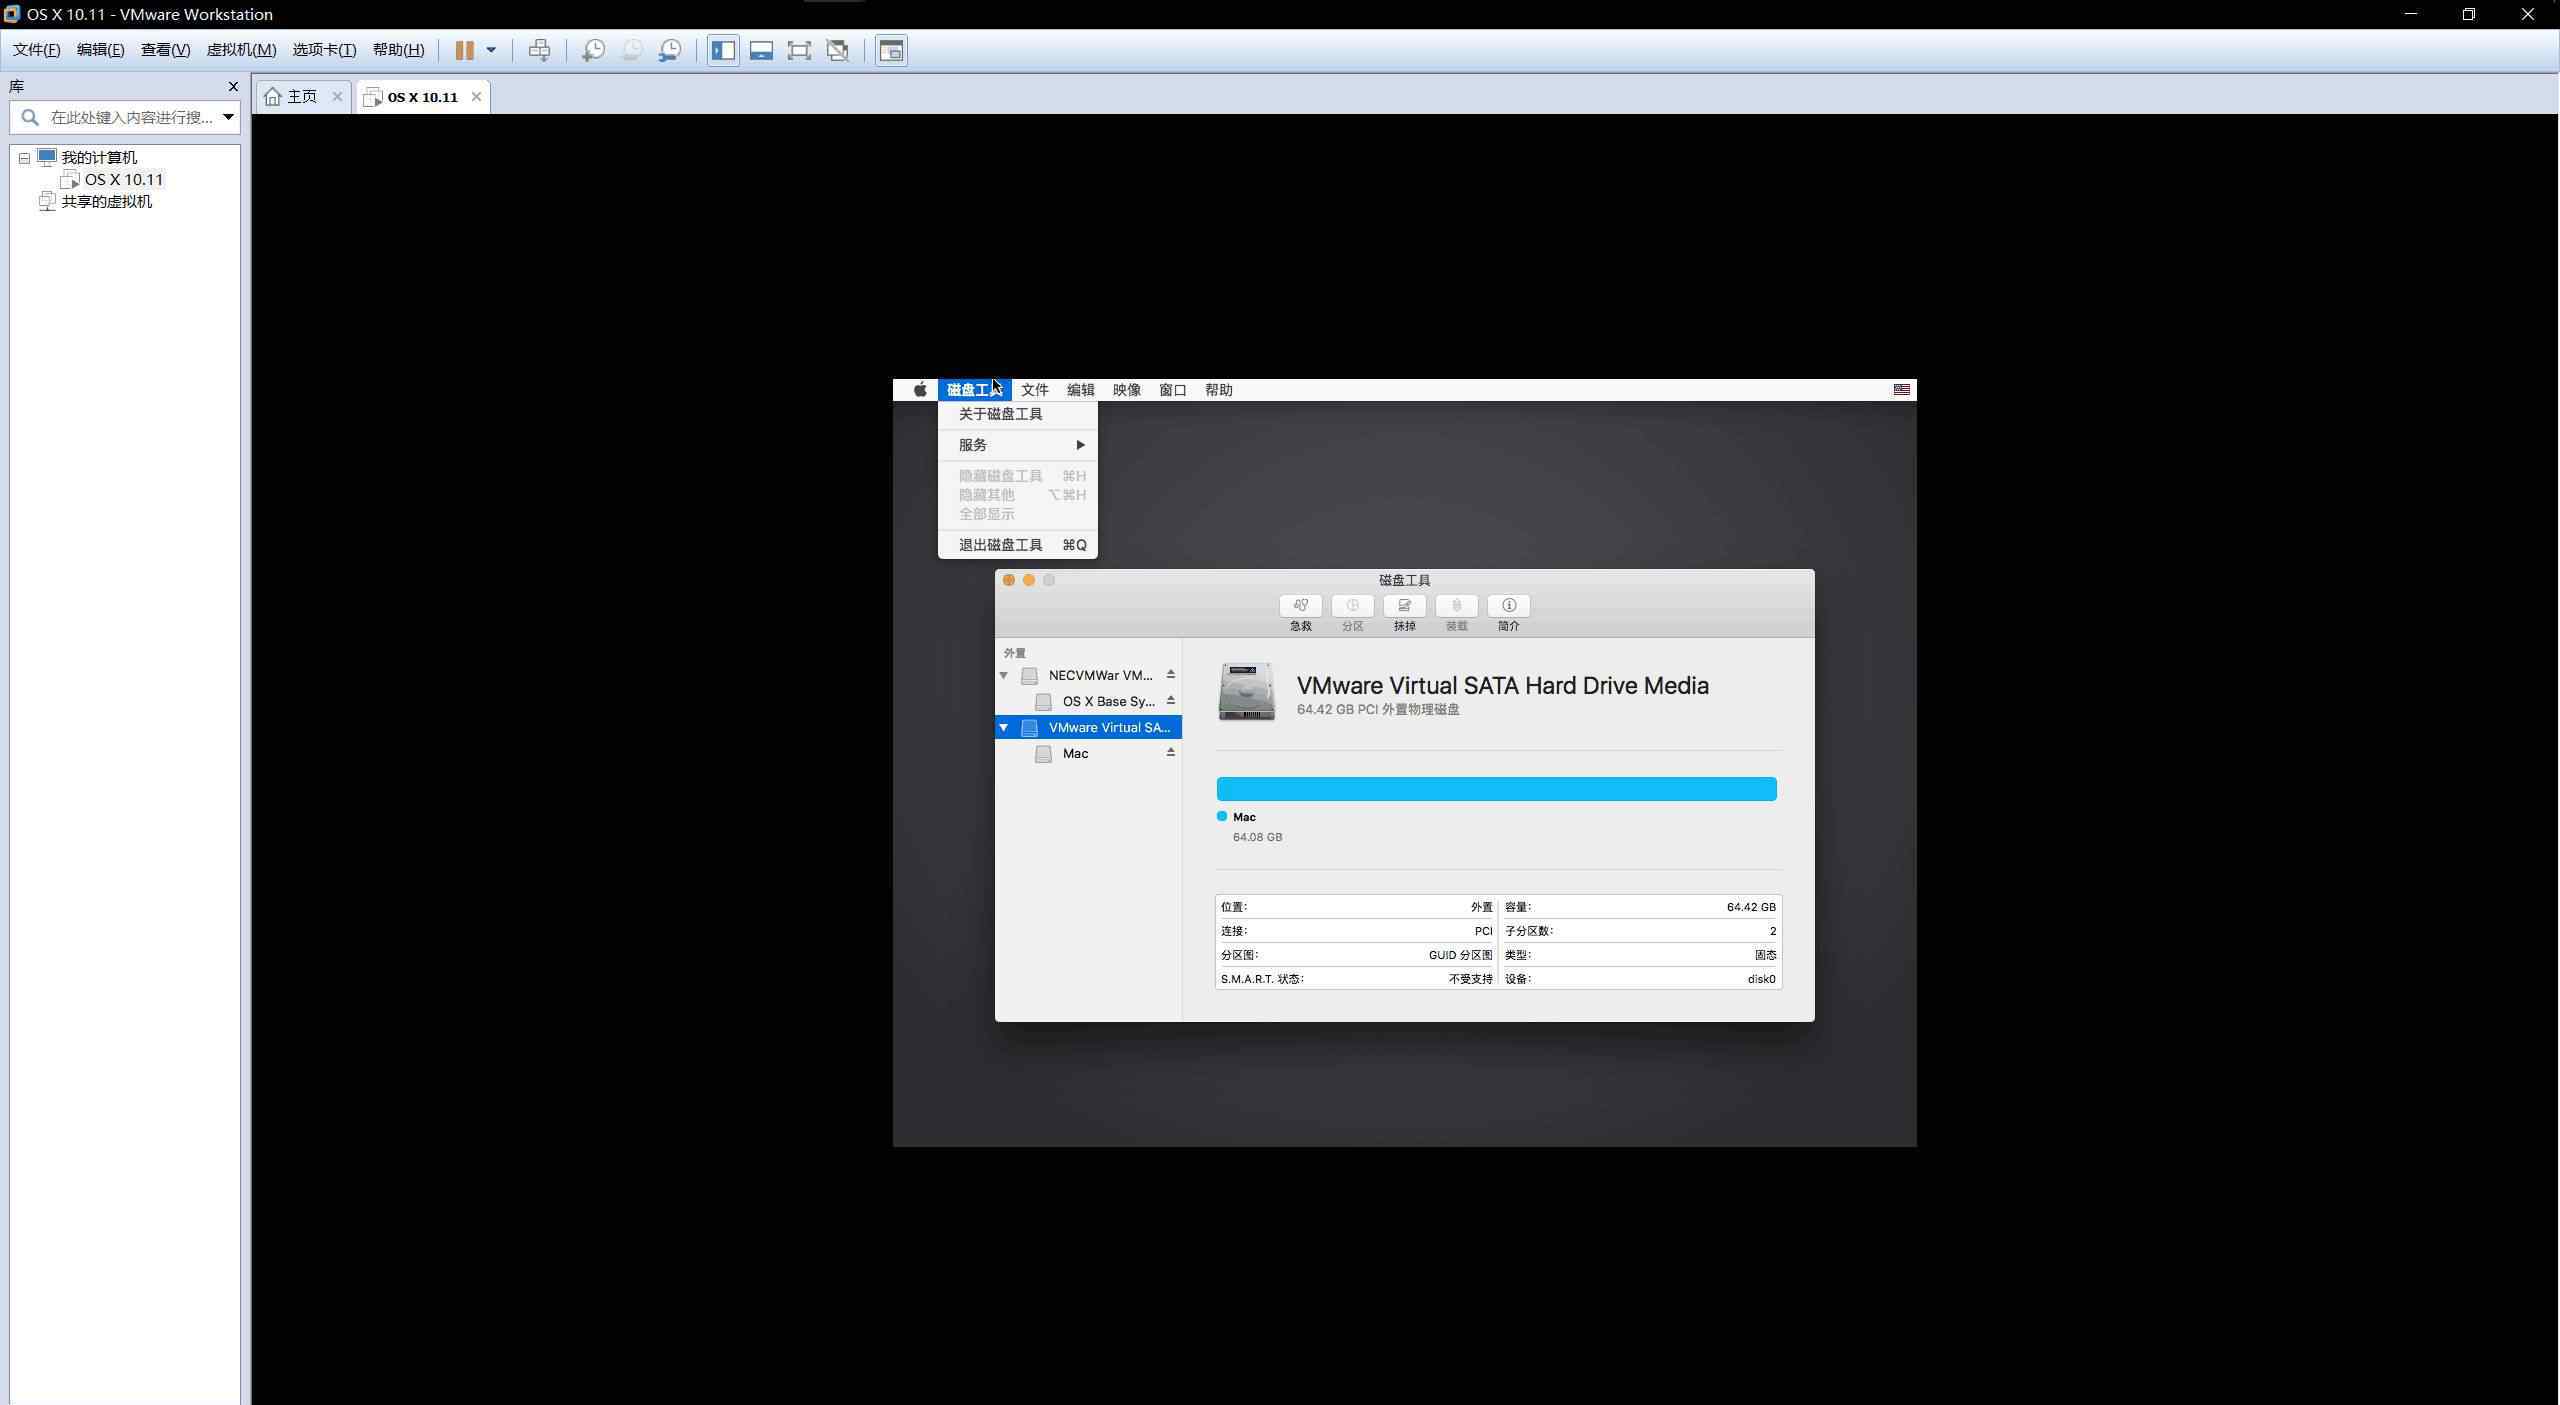Collapse the NECVMWar VM disk tree
The width and height of the screenshot is (2560, 1405).
[1003, 675]
